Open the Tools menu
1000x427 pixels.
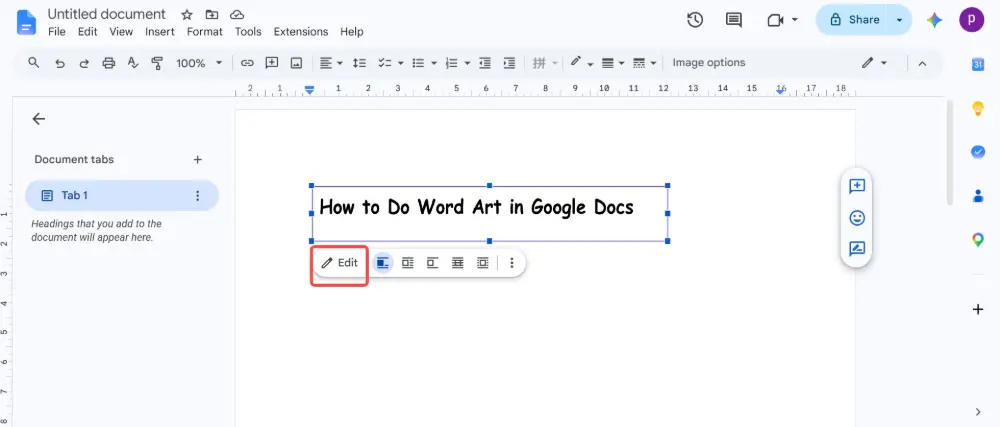[248, 32]
